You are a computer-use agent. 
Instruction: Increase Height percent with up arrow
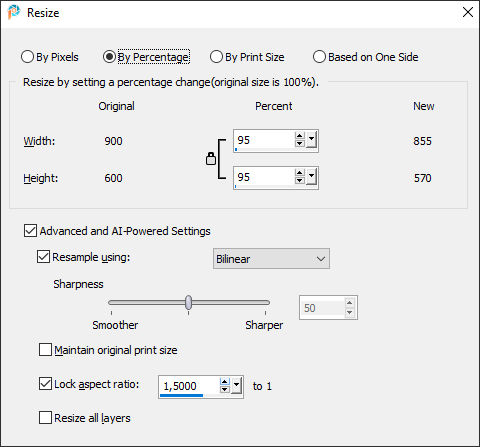tap(300, 173)
